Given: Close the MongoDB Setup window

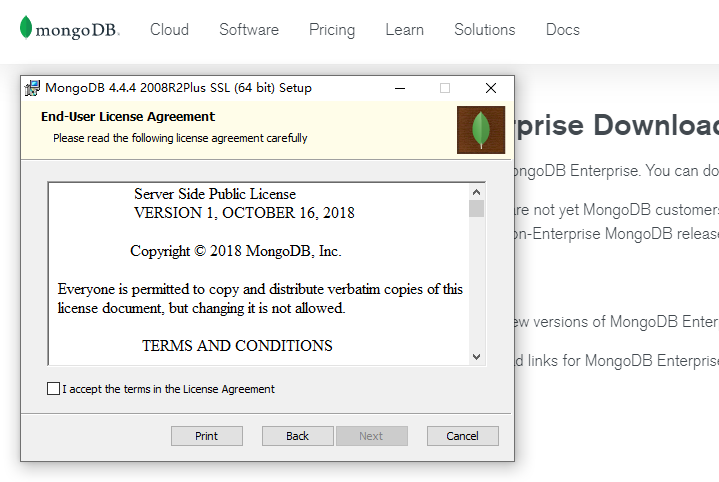Looking at the screenshot, I should (491, 88).
